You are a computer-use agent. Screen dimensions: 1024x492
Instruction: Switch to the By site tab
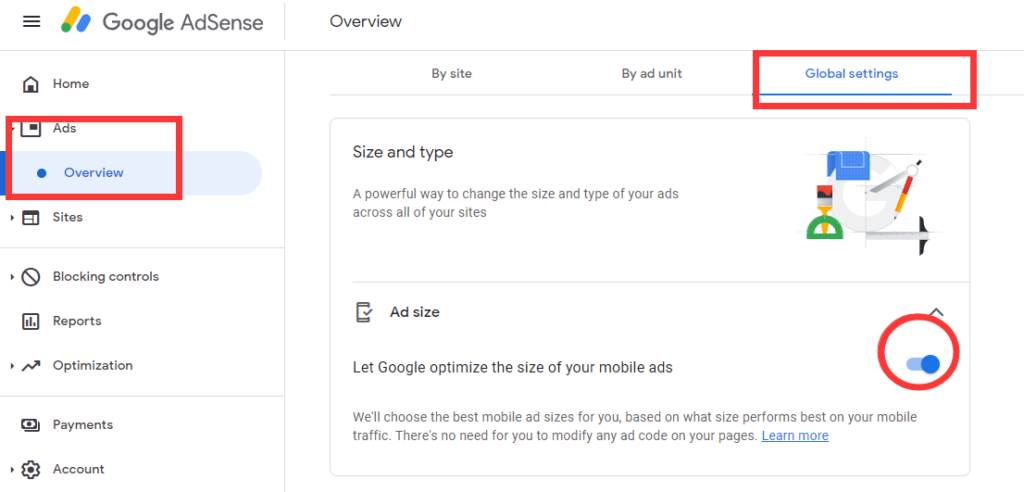coord(451,74)
